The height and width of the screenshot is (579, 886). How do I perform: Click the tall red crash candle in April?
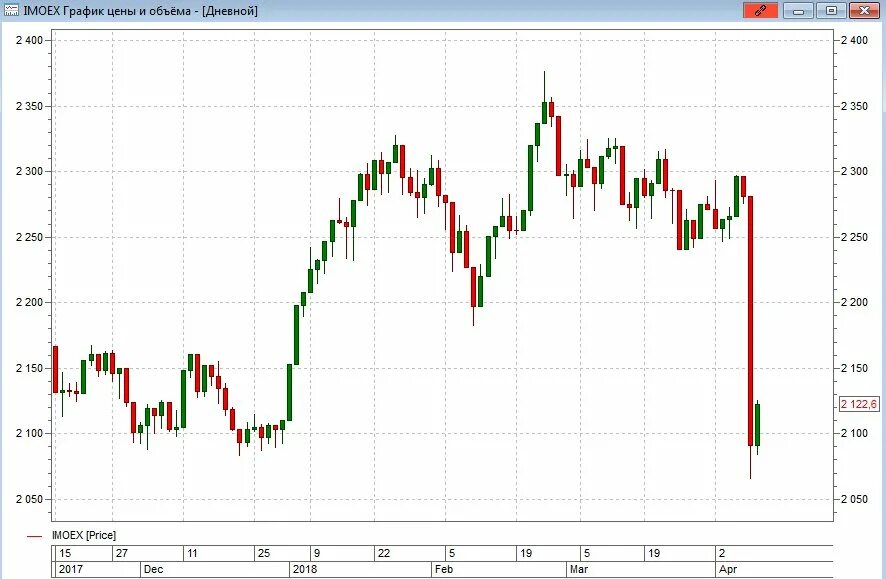point(750,321)
